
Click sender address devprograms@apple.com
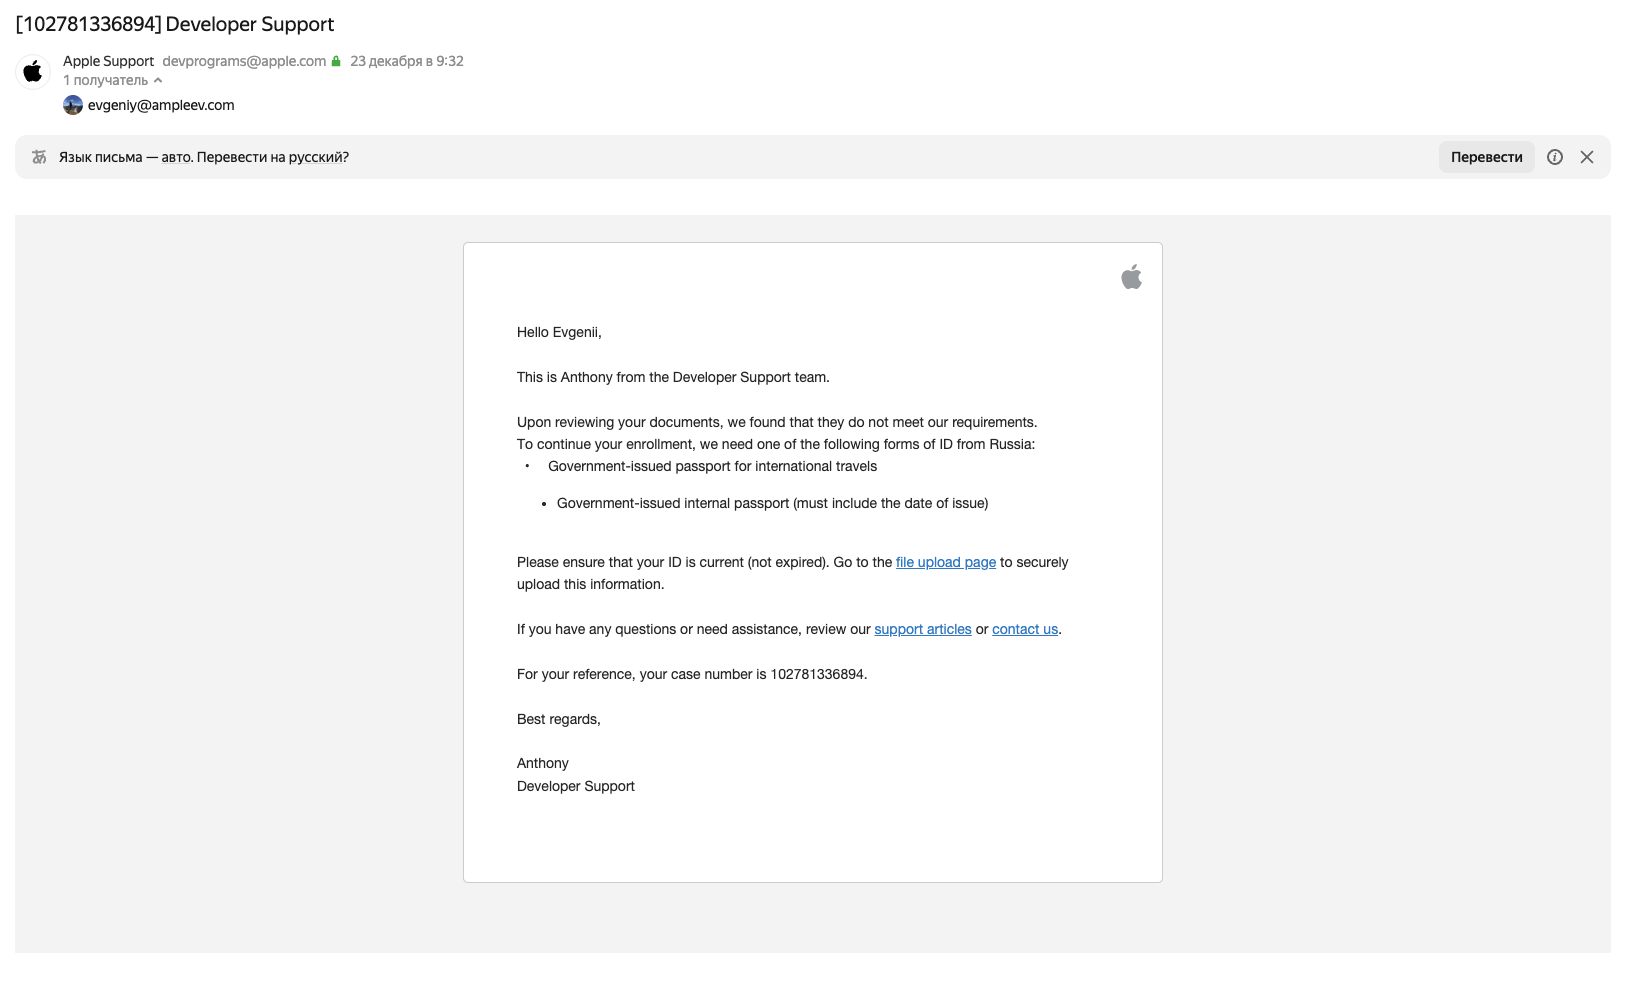[x=244, y=61]
